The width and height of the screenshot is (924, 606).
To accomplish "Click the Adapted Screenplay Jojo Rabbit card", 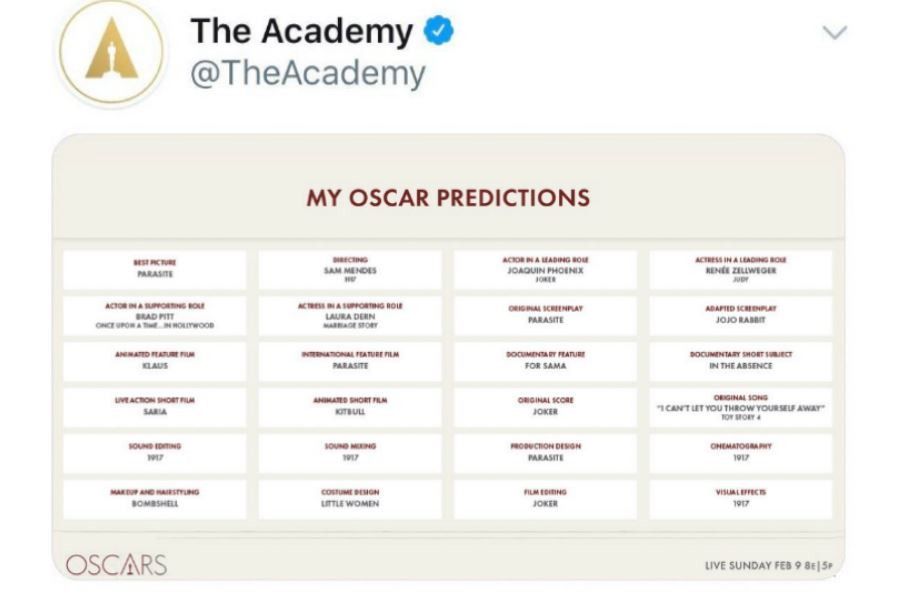I will [741, 315].
